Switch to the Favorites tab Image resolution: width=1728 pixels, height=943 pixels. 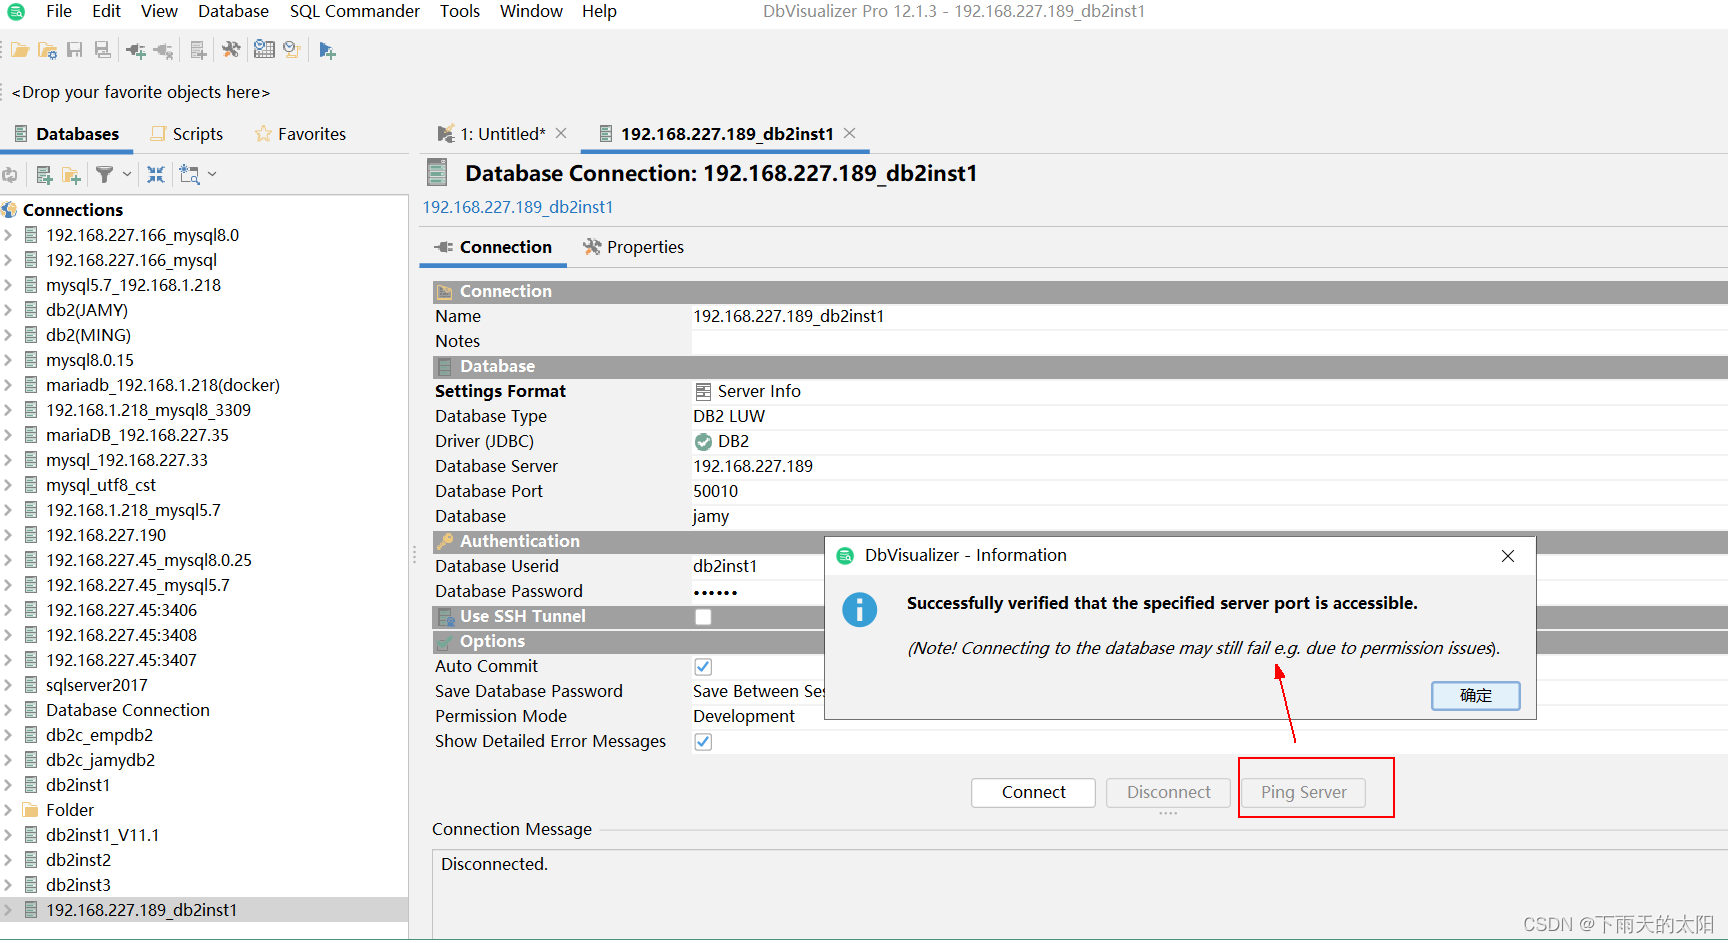(x=300, y=134)
